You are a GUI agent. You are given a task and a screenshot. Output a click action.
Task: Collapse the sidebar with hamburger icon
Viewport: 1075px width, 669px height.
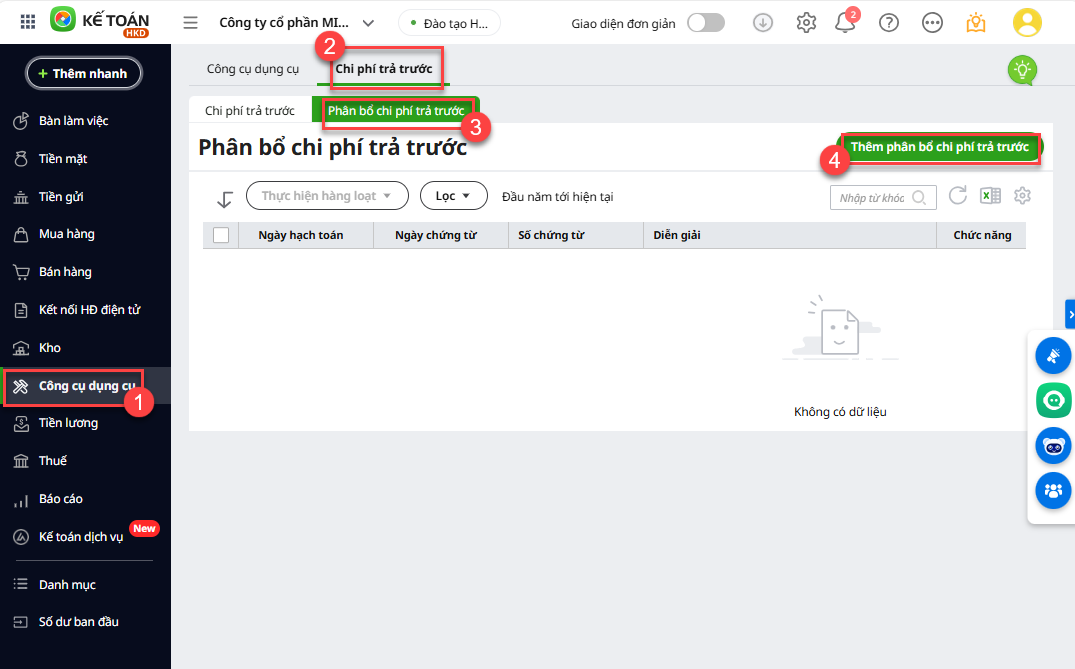coord(190,22)
